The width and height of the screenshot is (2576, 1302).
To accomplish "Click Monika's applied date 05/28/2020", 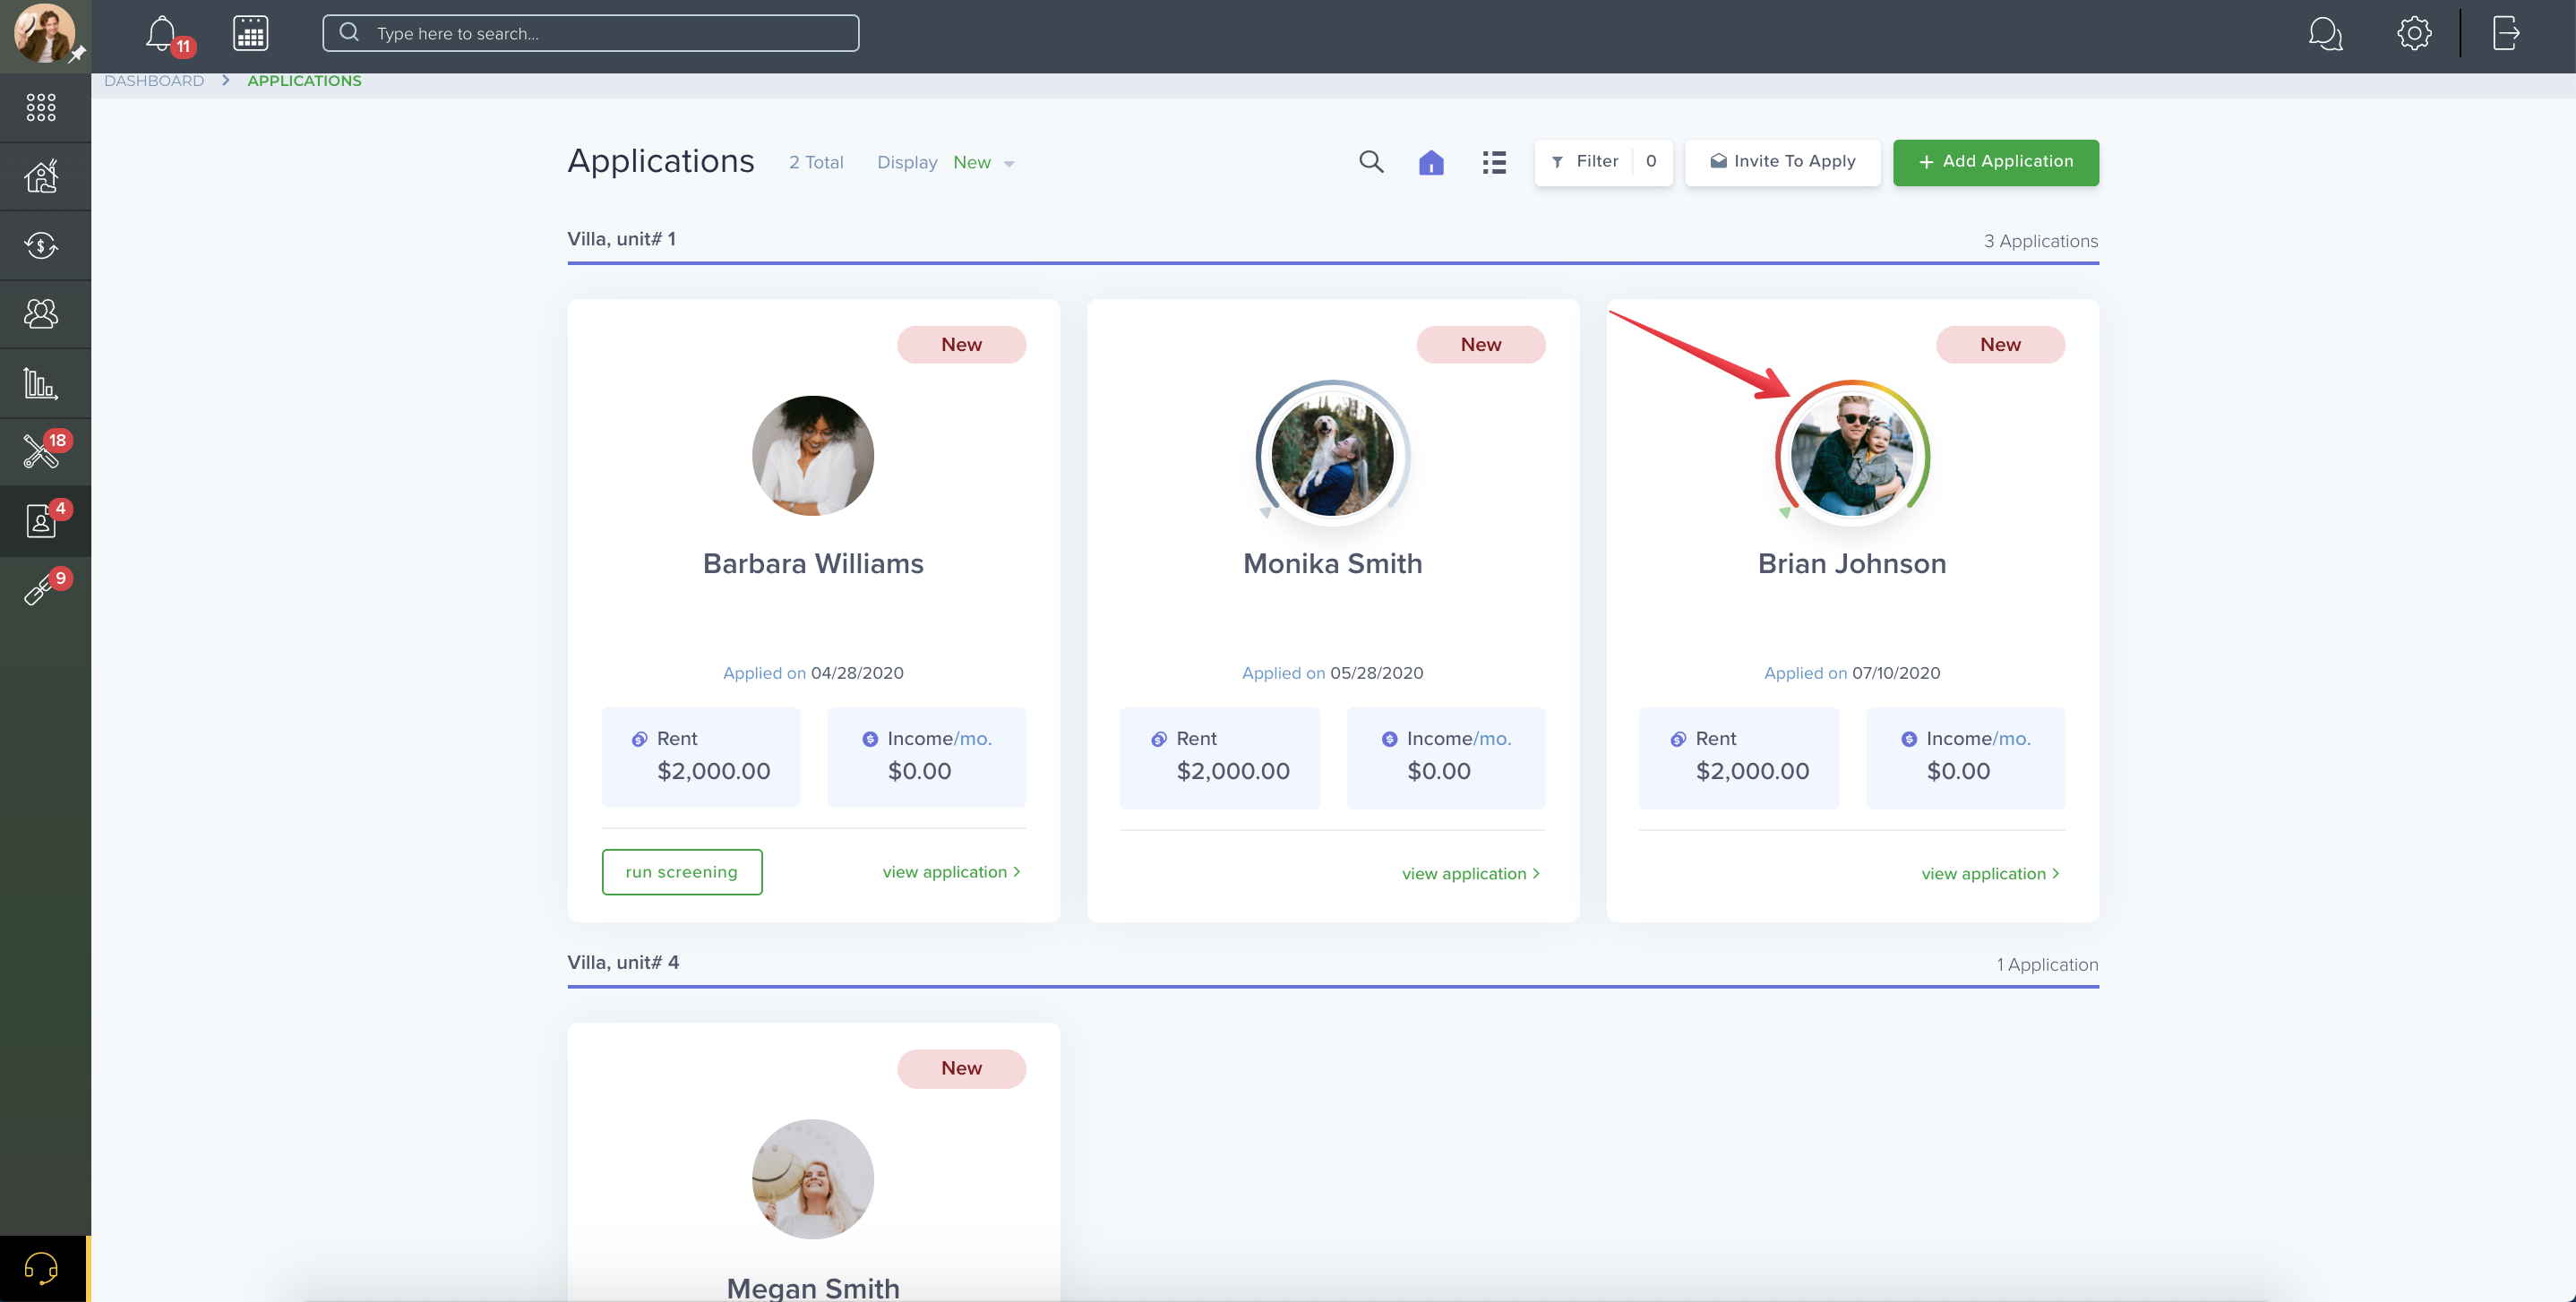I will pyautogui.click(x=1376, y=673).
